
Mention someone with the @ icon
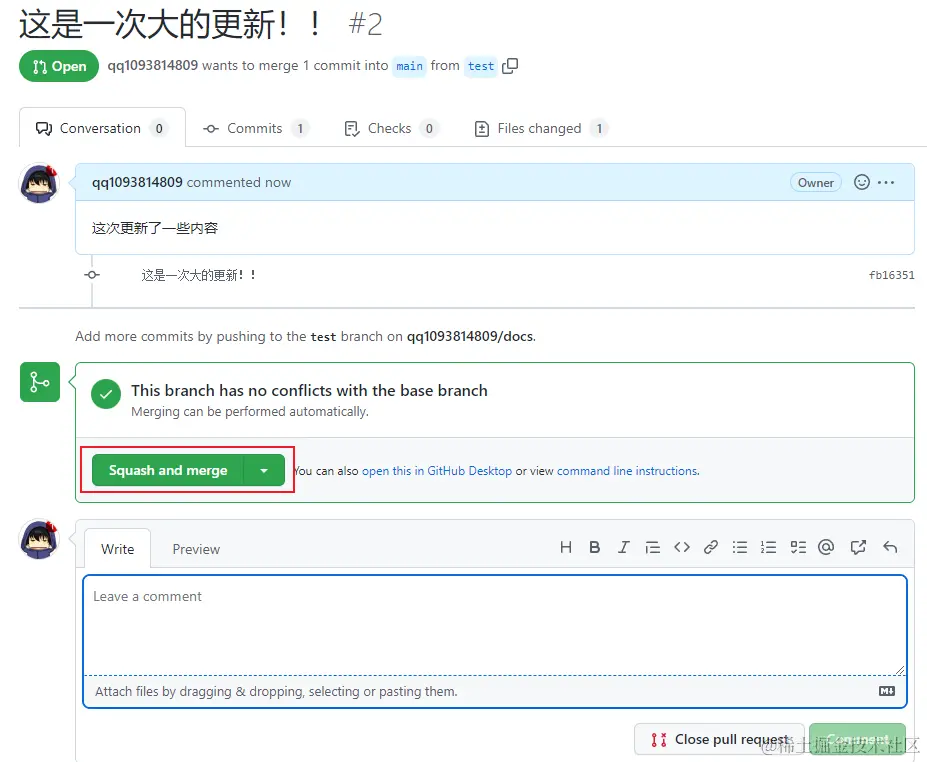[x=826, y=547]
